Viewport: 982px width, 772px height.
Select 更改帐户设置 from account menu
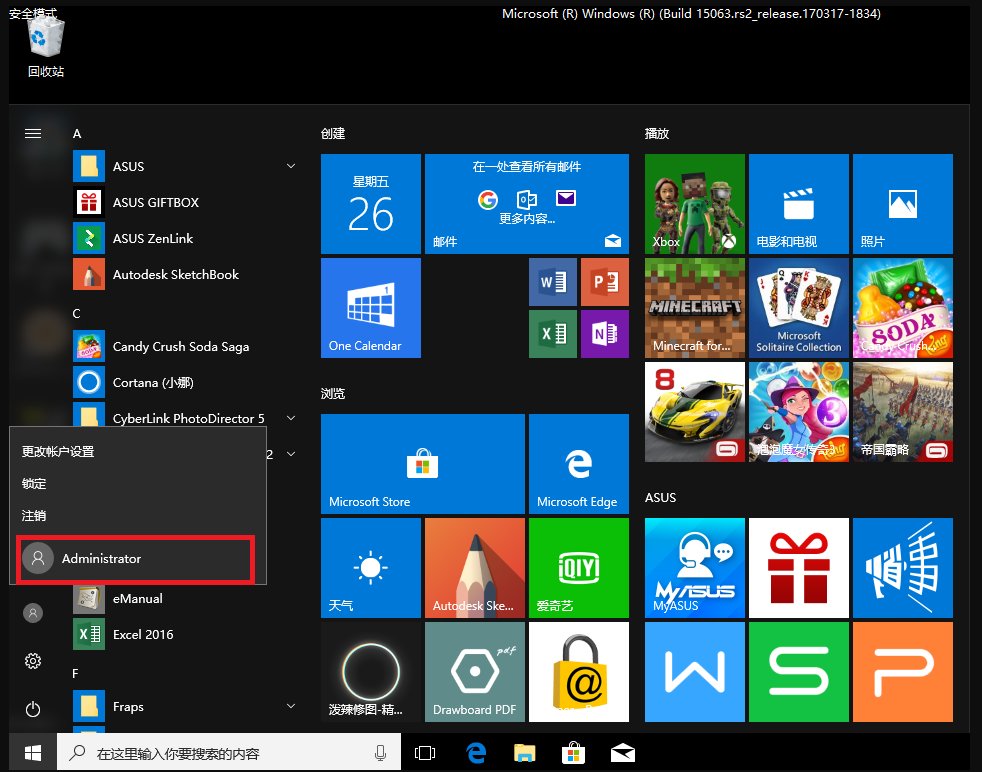[58, 451]
